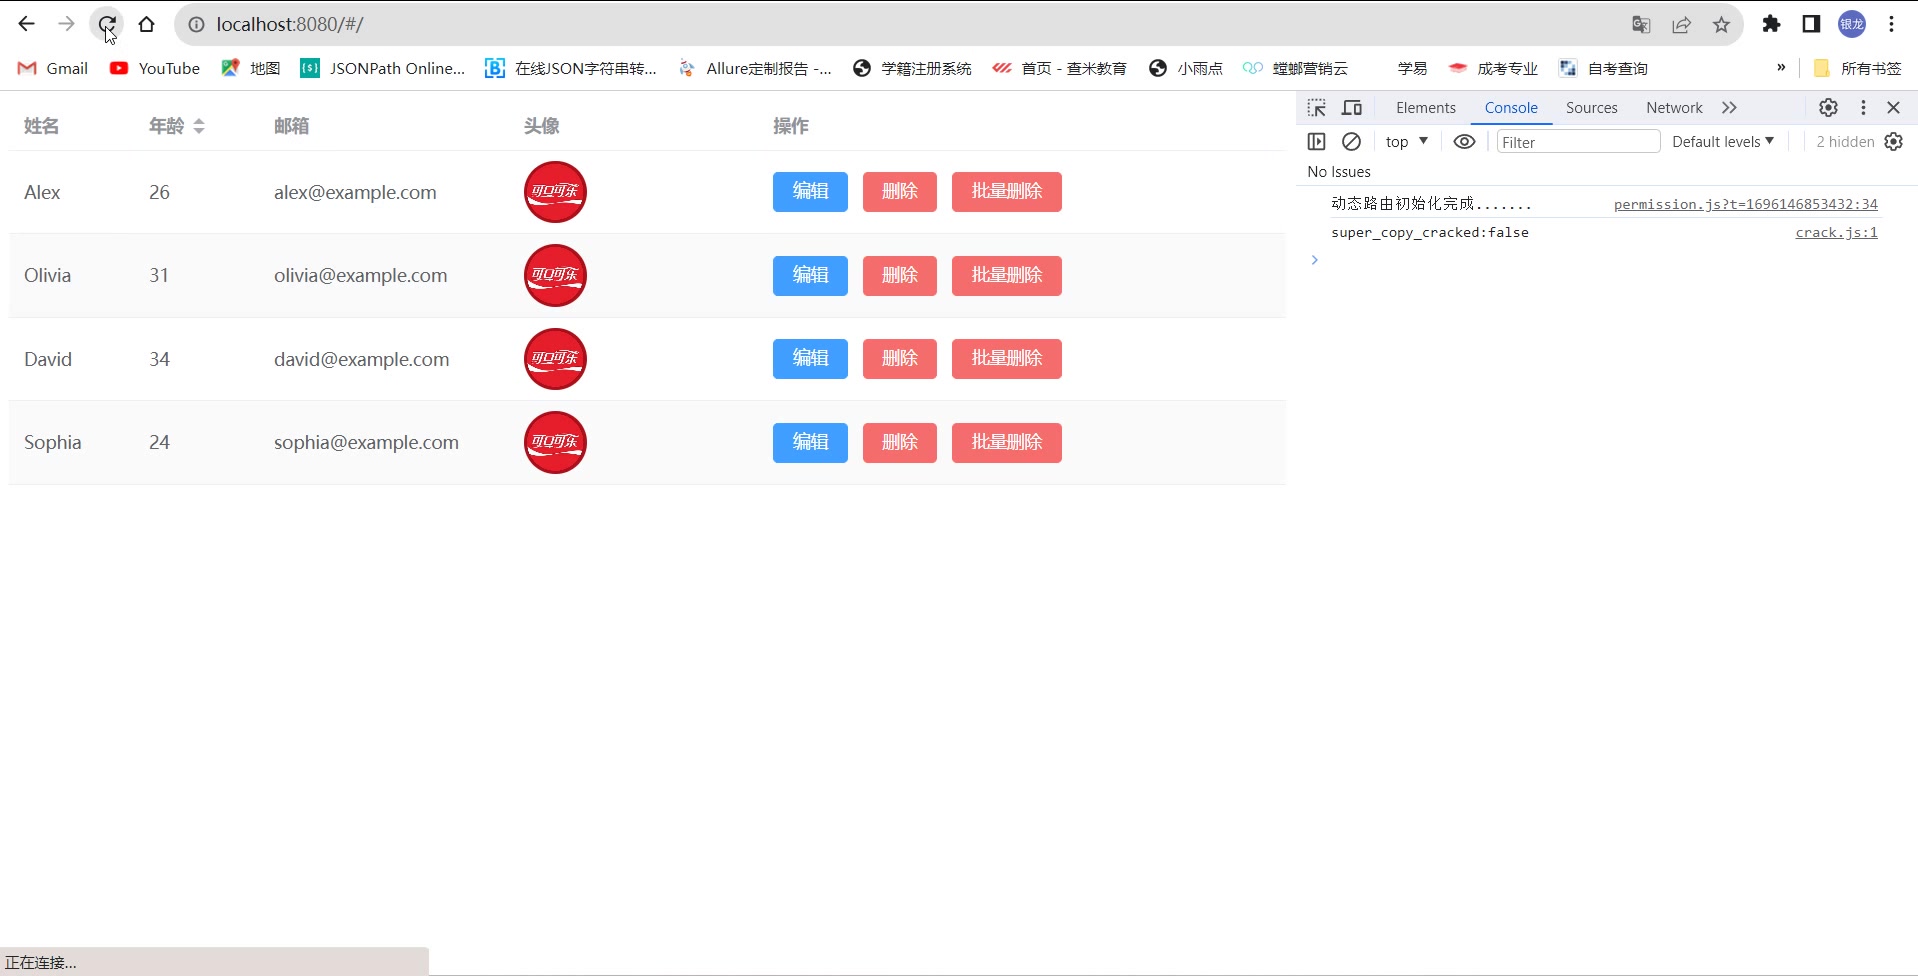This screenshot has height=976, width=1918.
Task: Show the console sidebar panel
Action: tap(1316, 142)
